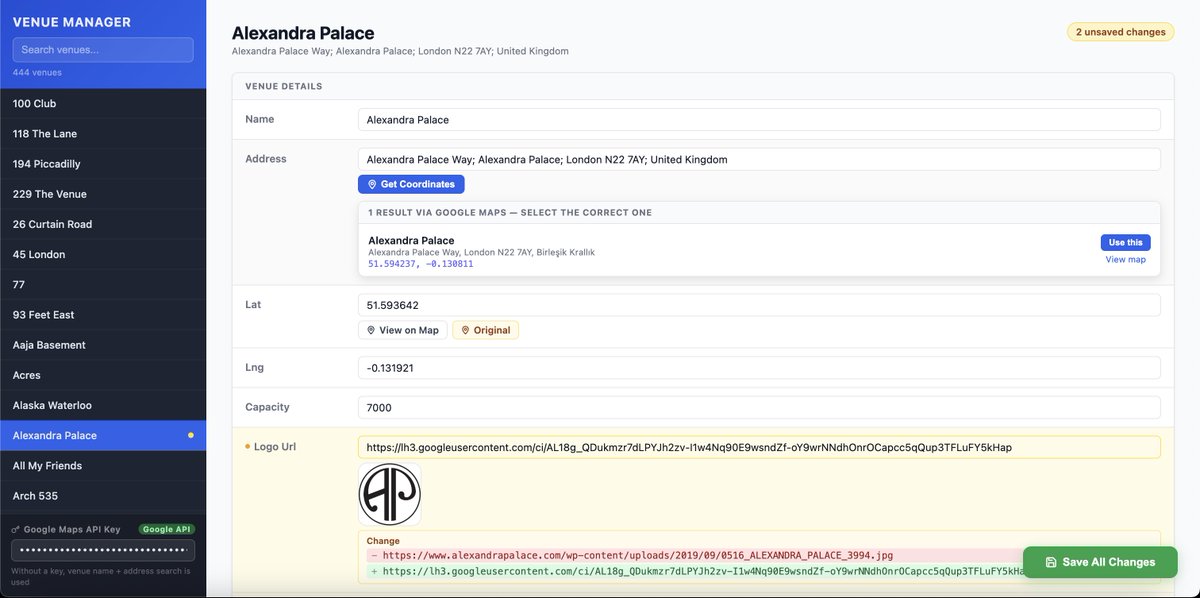
Task: Click the key icon beside Google Maps API Key
Action: click(16, 530)
